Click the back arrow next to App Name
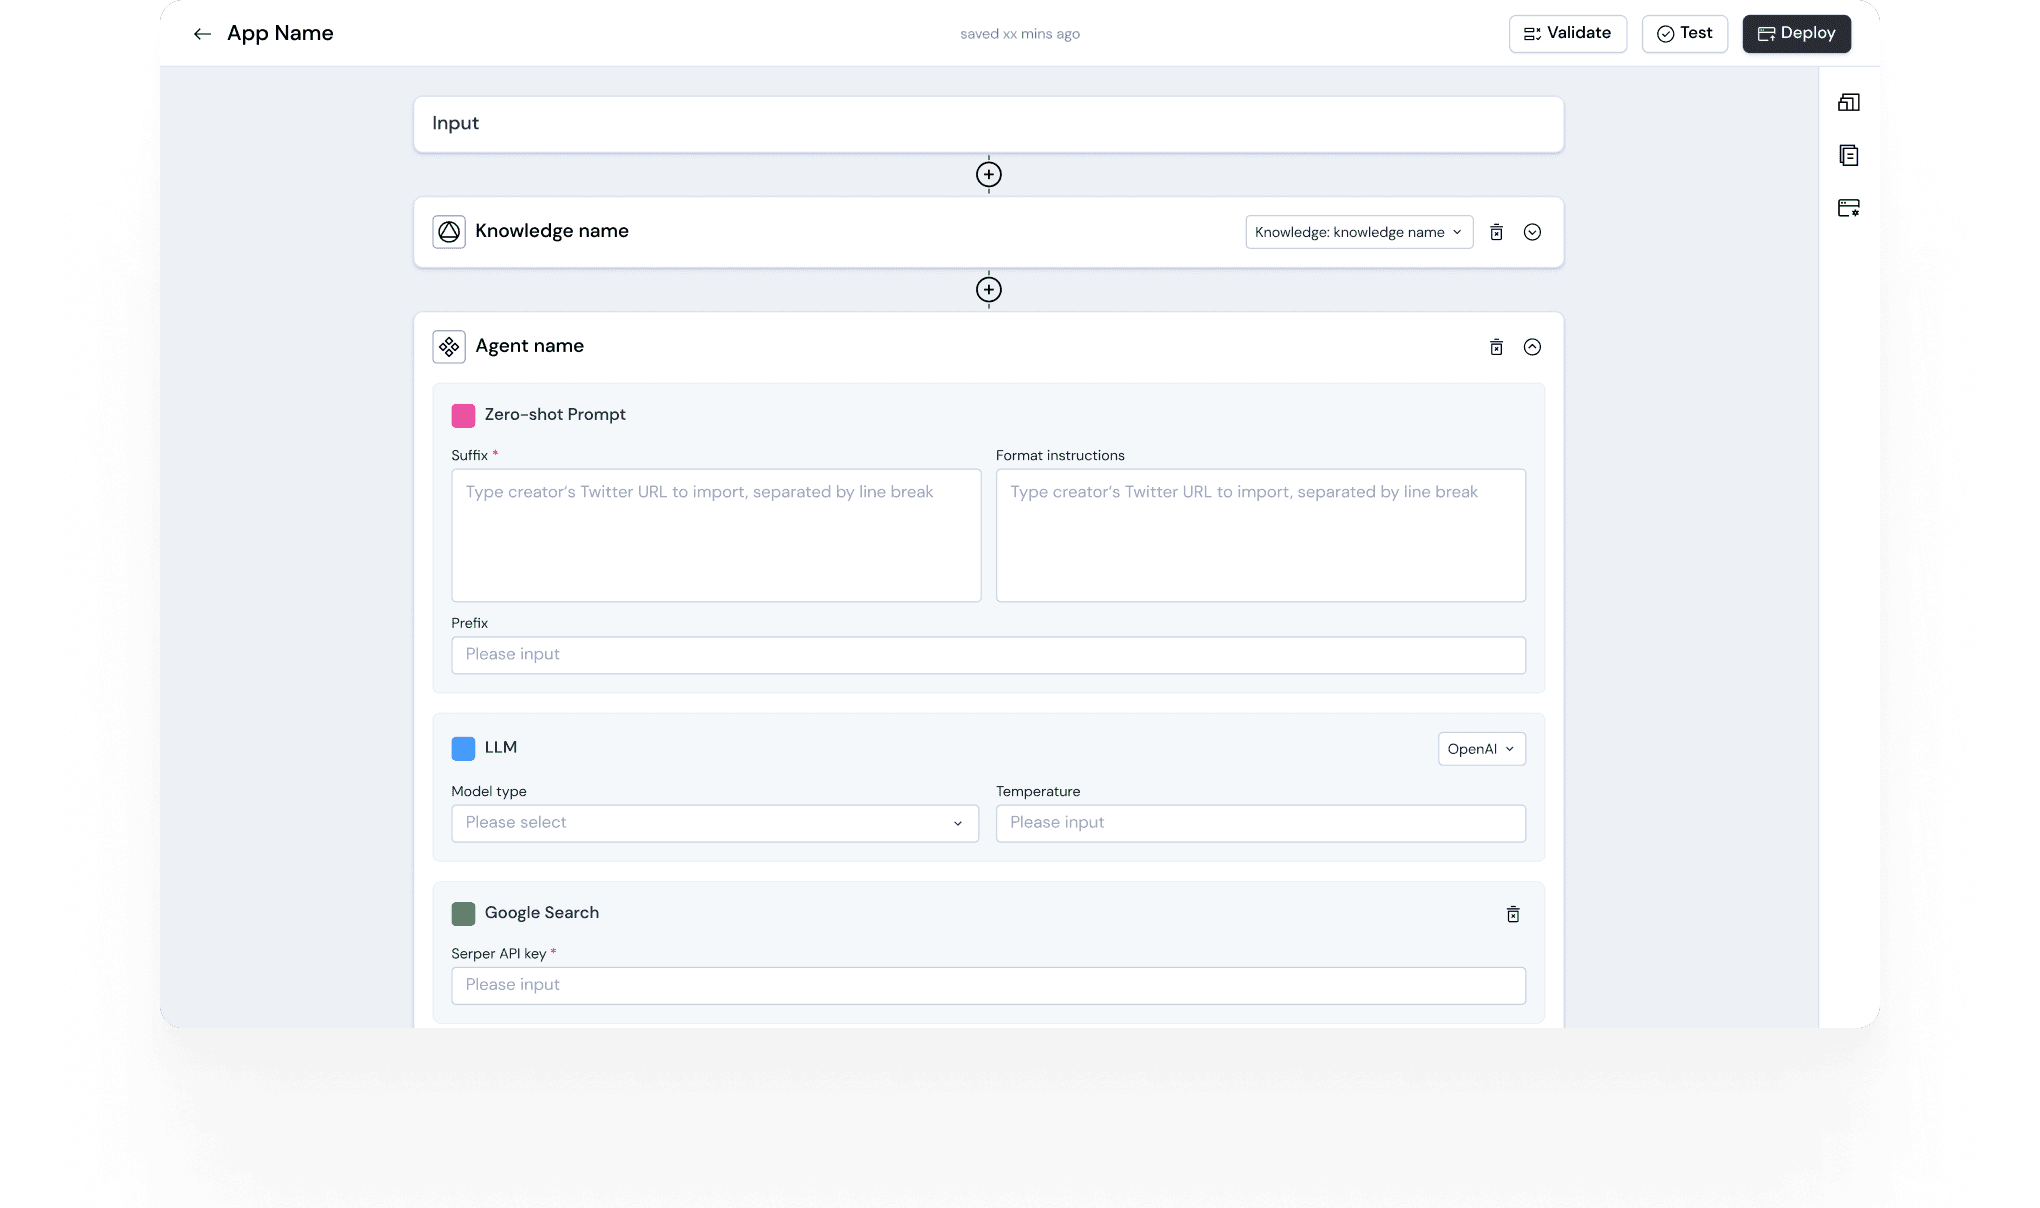This screenshot has width=2040, height=1208. coord(202,33)
